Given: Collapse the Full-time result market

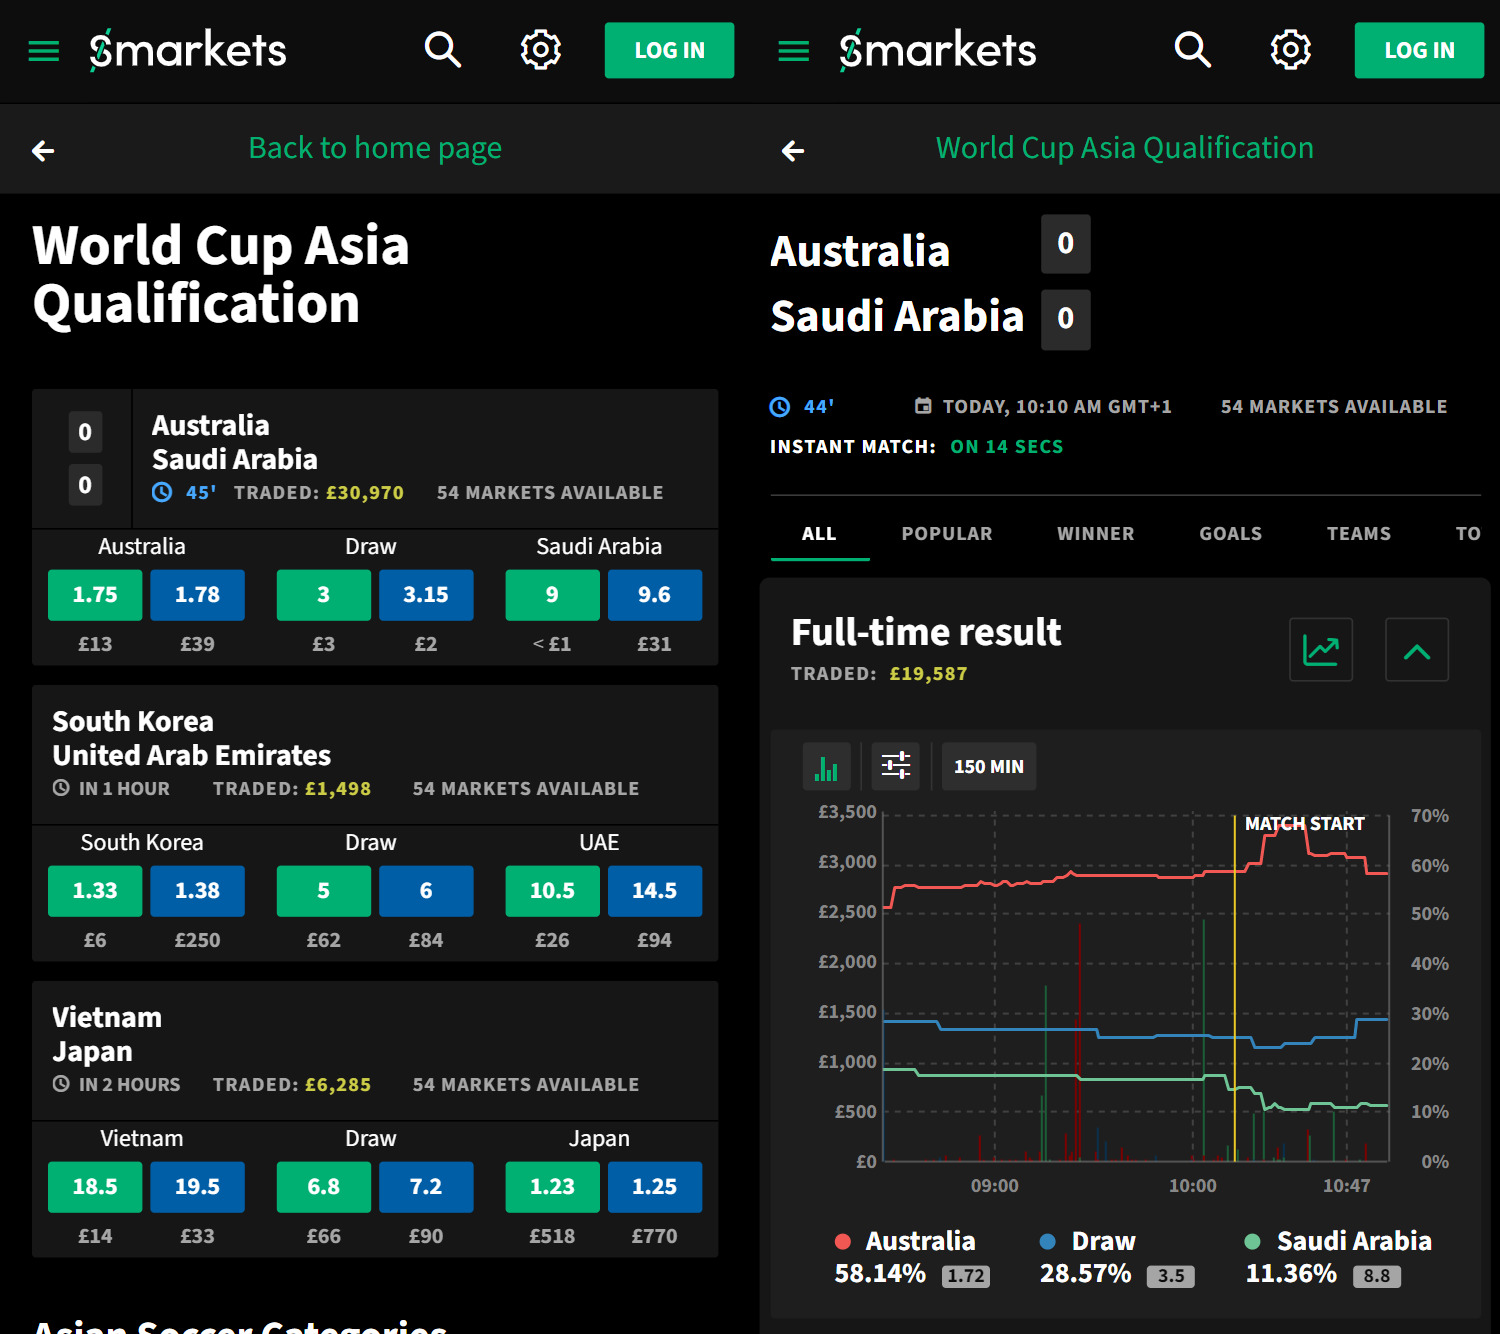Looking at the screenshot, I should point(1417,650).
